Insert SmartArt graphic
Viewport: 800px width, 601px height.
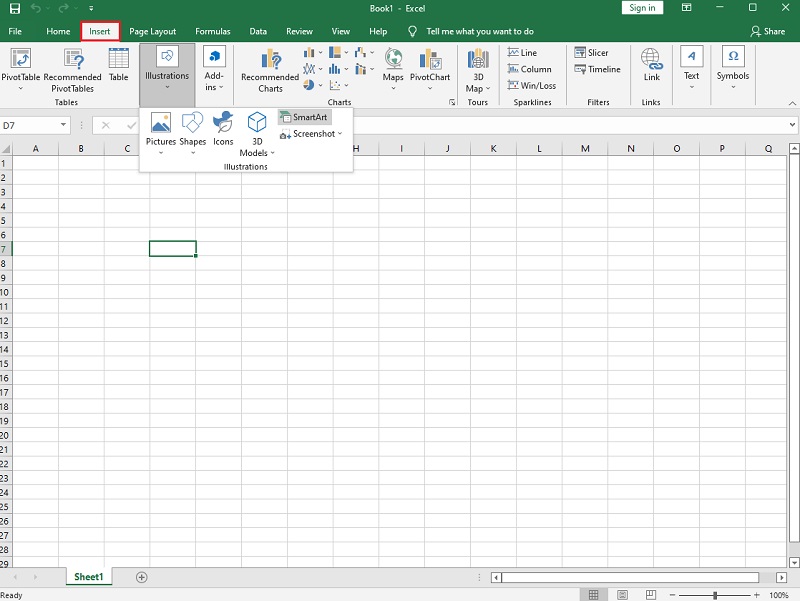coord(305,117)
